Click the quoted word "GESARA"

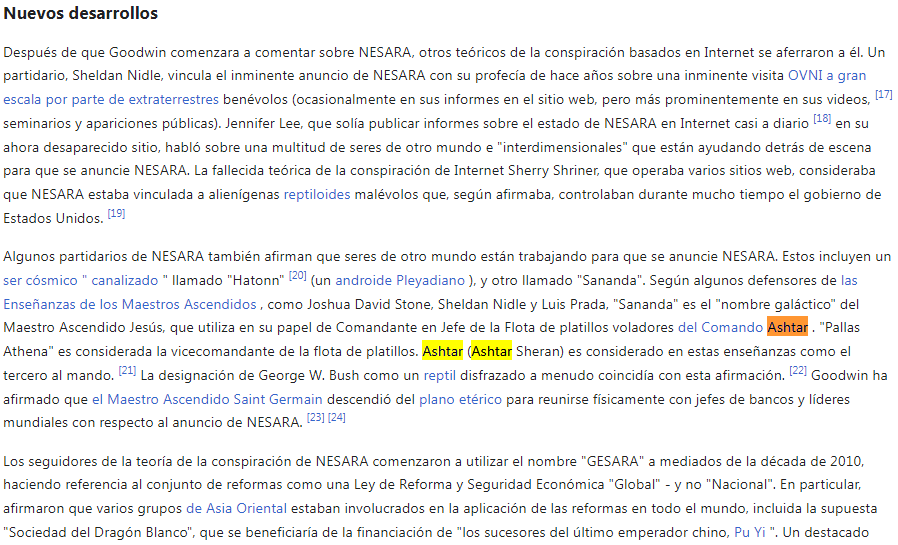click(611, 461)
